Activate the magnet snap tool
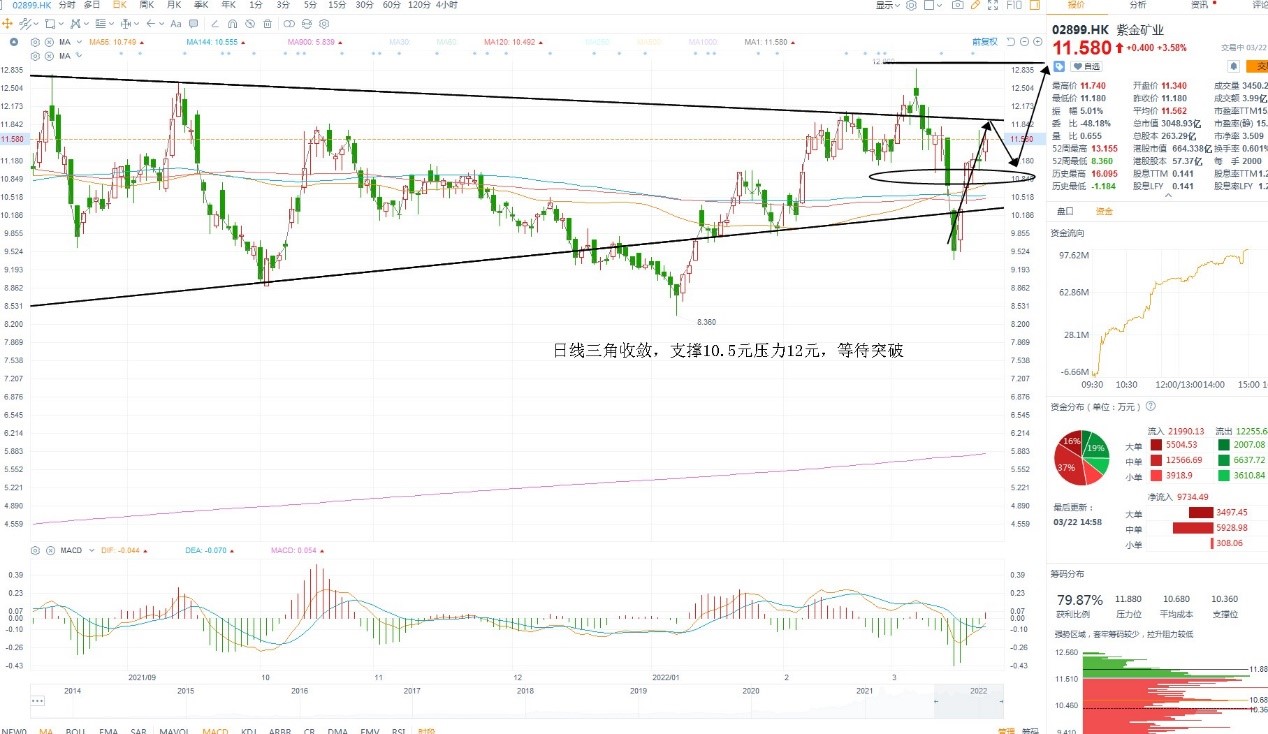The height and width of the screenshot is (734, 1268). click(x=232, y=24)
